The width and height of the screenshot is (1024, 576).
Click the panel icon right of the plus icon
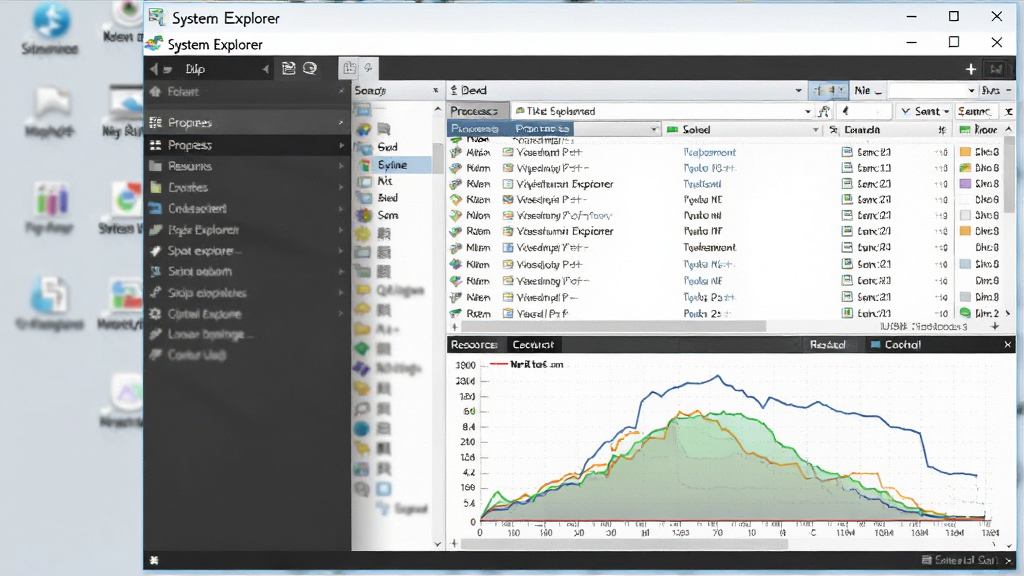(x=996, y=69)
